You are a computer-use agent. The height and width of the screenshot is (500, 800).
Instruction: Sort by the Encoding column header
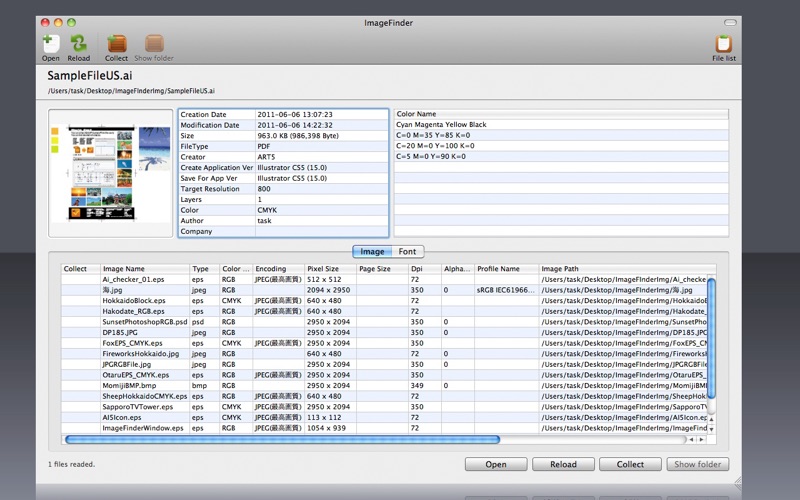(x=279, y=269)
